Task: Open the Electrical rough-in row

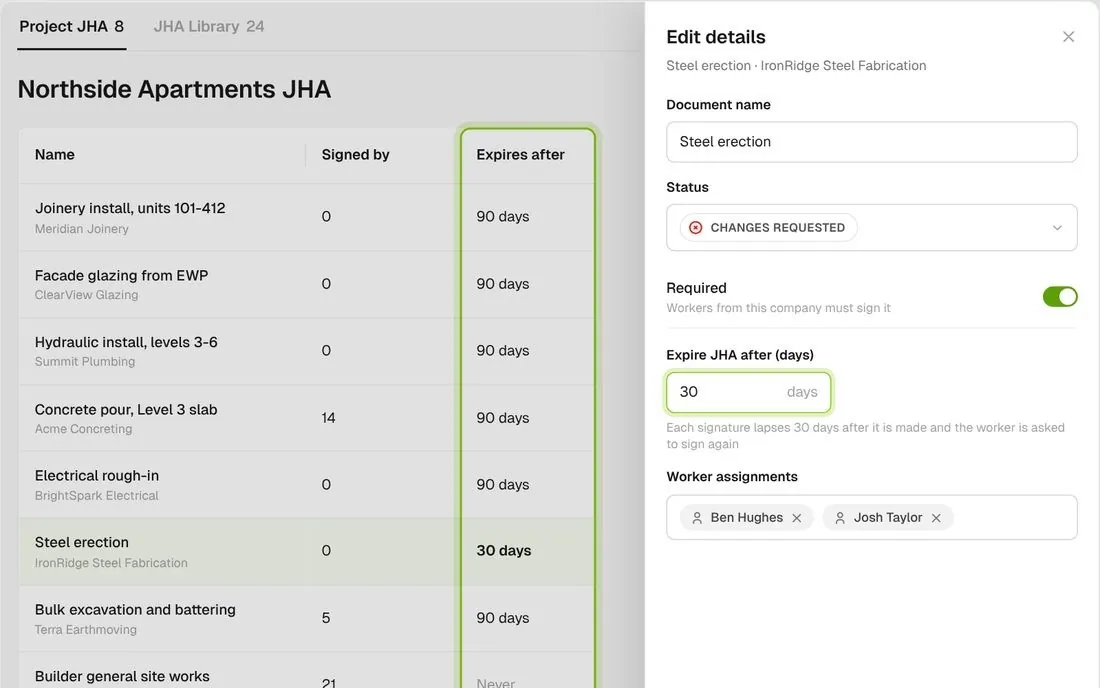Action: (306, 485)
